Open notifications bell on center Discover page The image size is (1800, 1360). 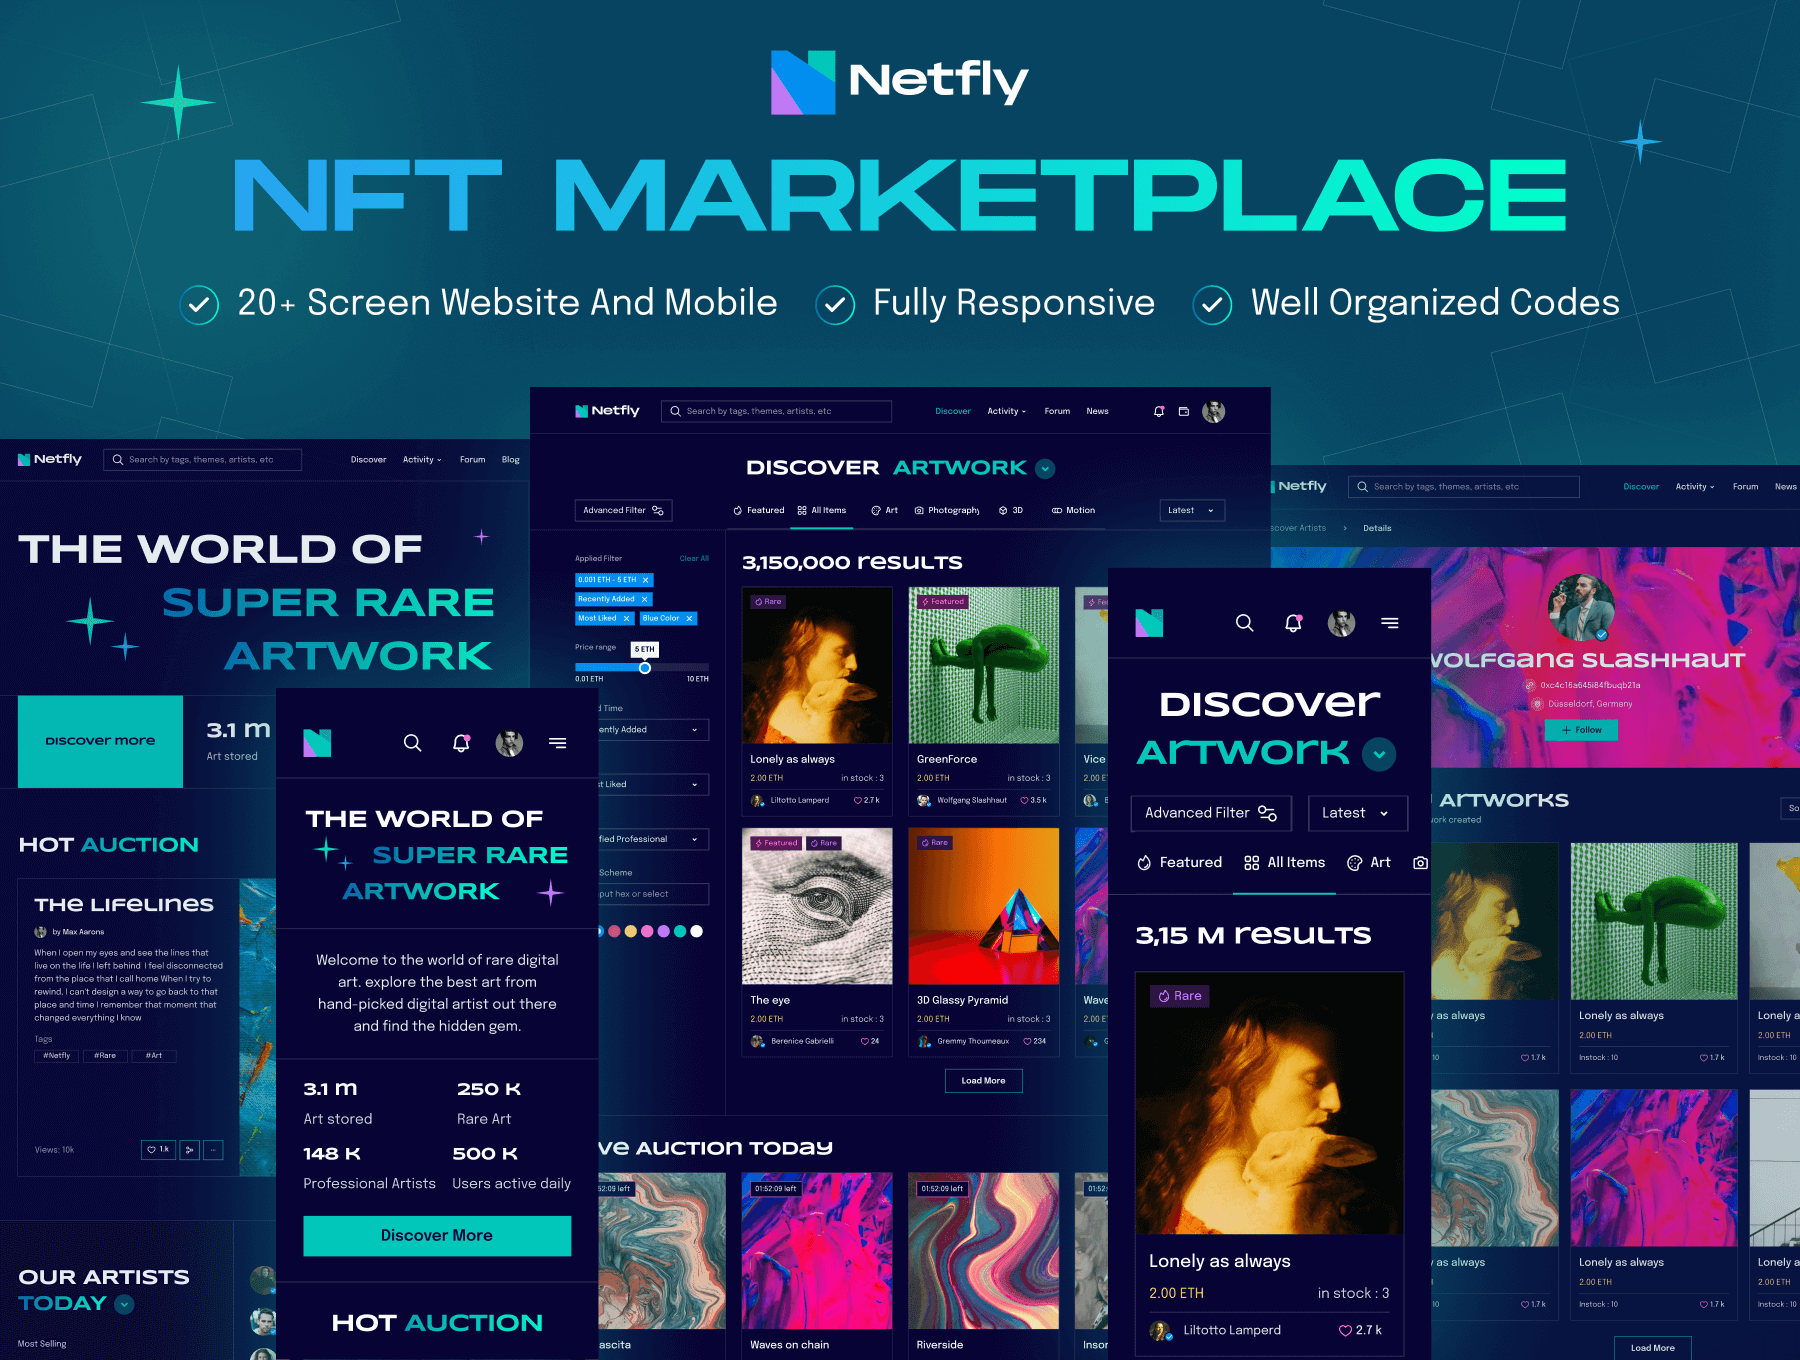(1159, 411)
